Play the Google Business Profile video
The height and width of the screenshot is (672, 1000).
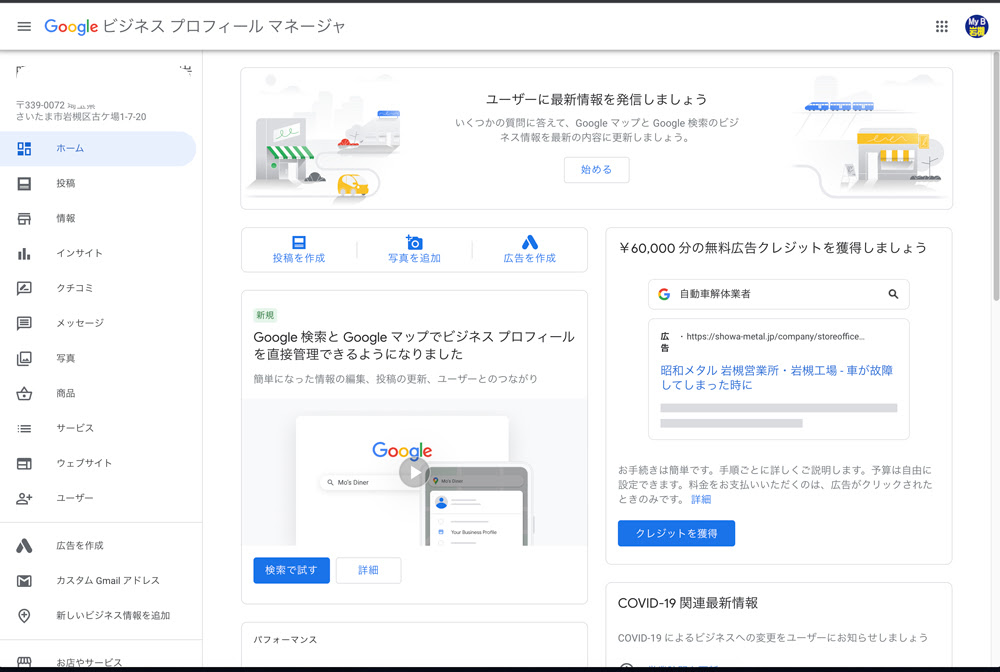pos(414,472)
